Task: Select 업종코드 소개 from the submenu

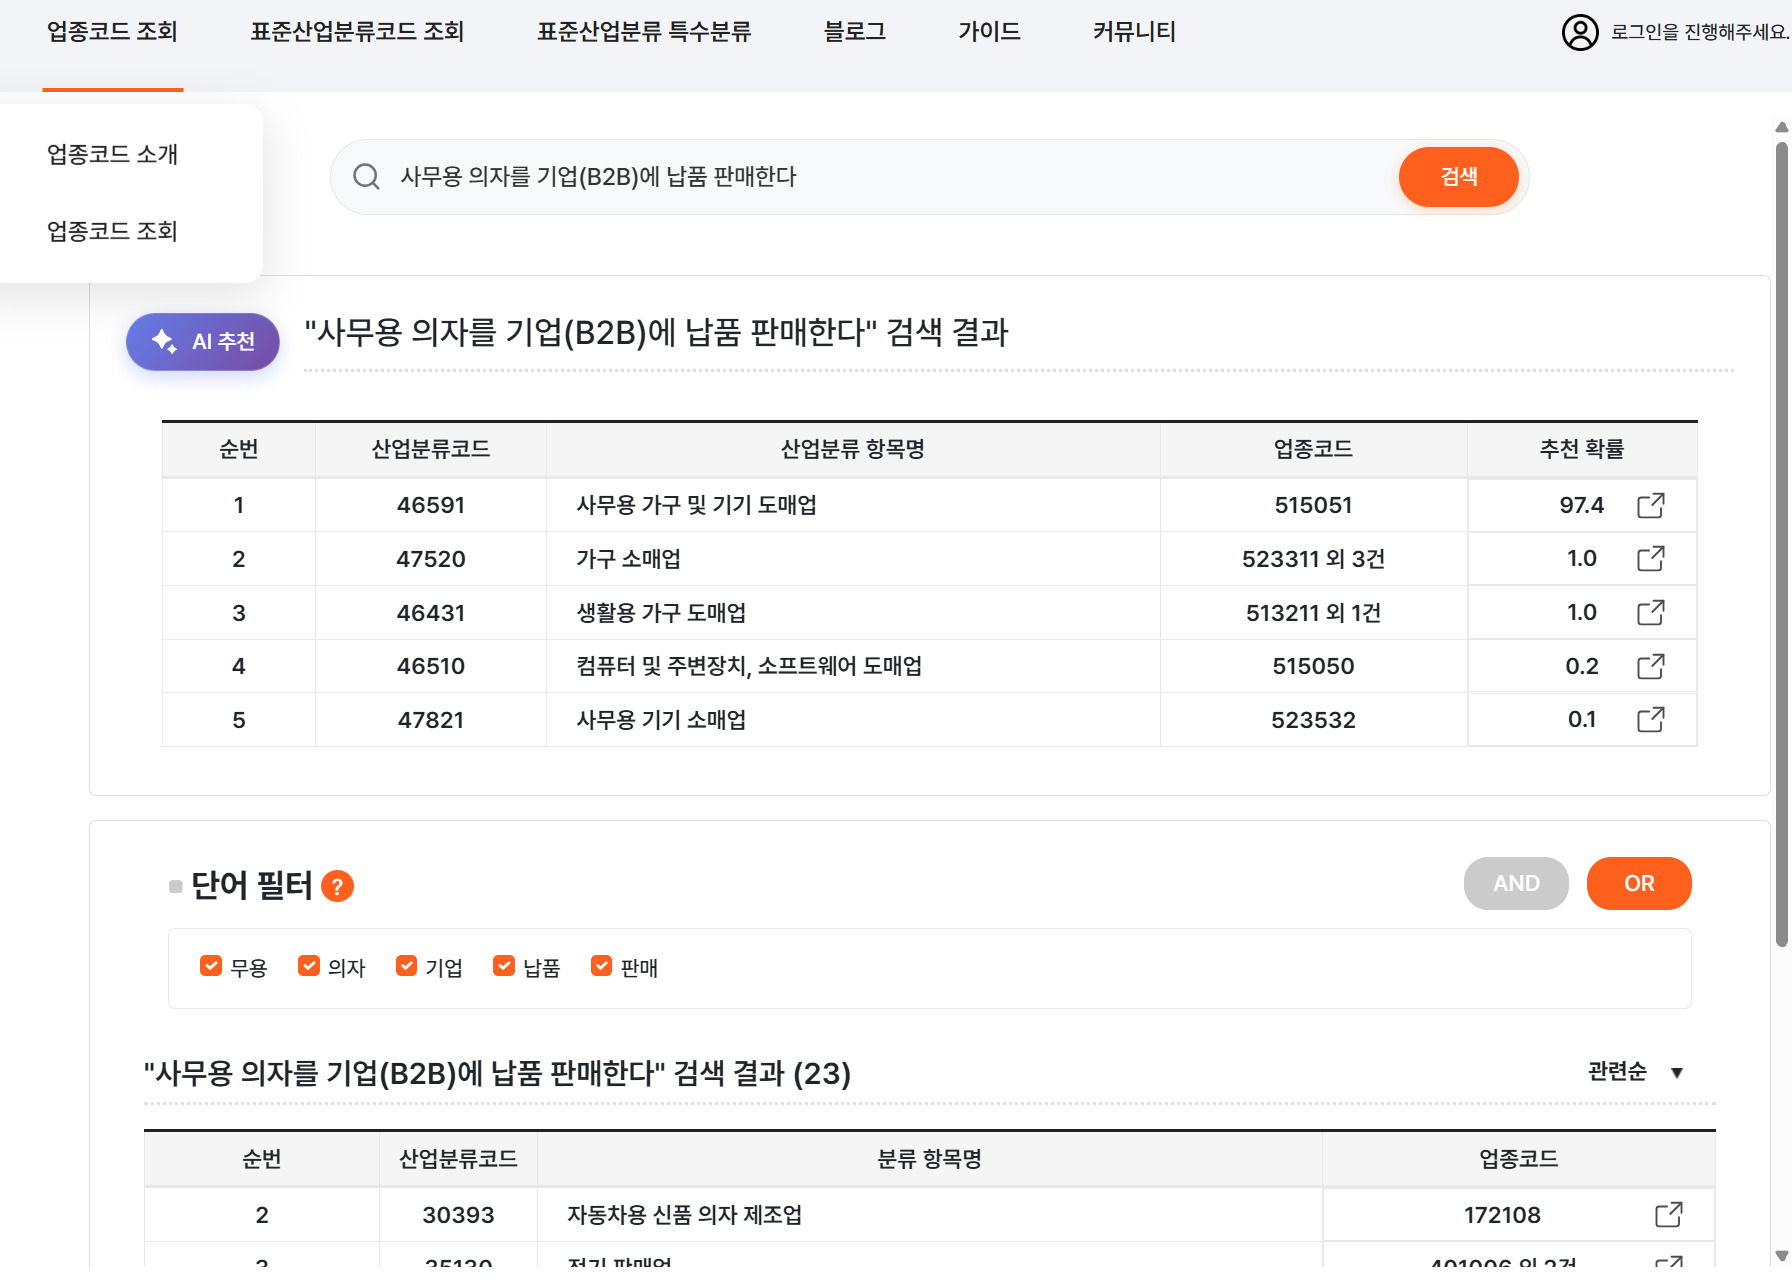Action: 112,154
